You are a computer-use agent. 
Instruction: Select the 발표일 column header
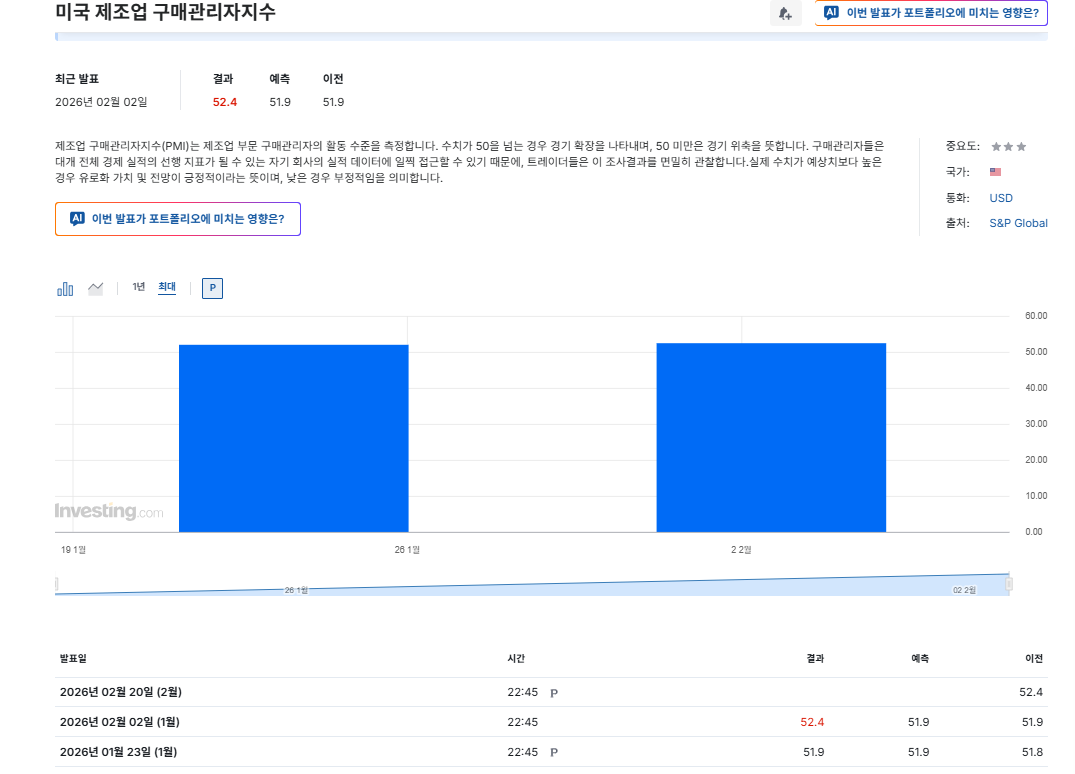pos(74,658)
